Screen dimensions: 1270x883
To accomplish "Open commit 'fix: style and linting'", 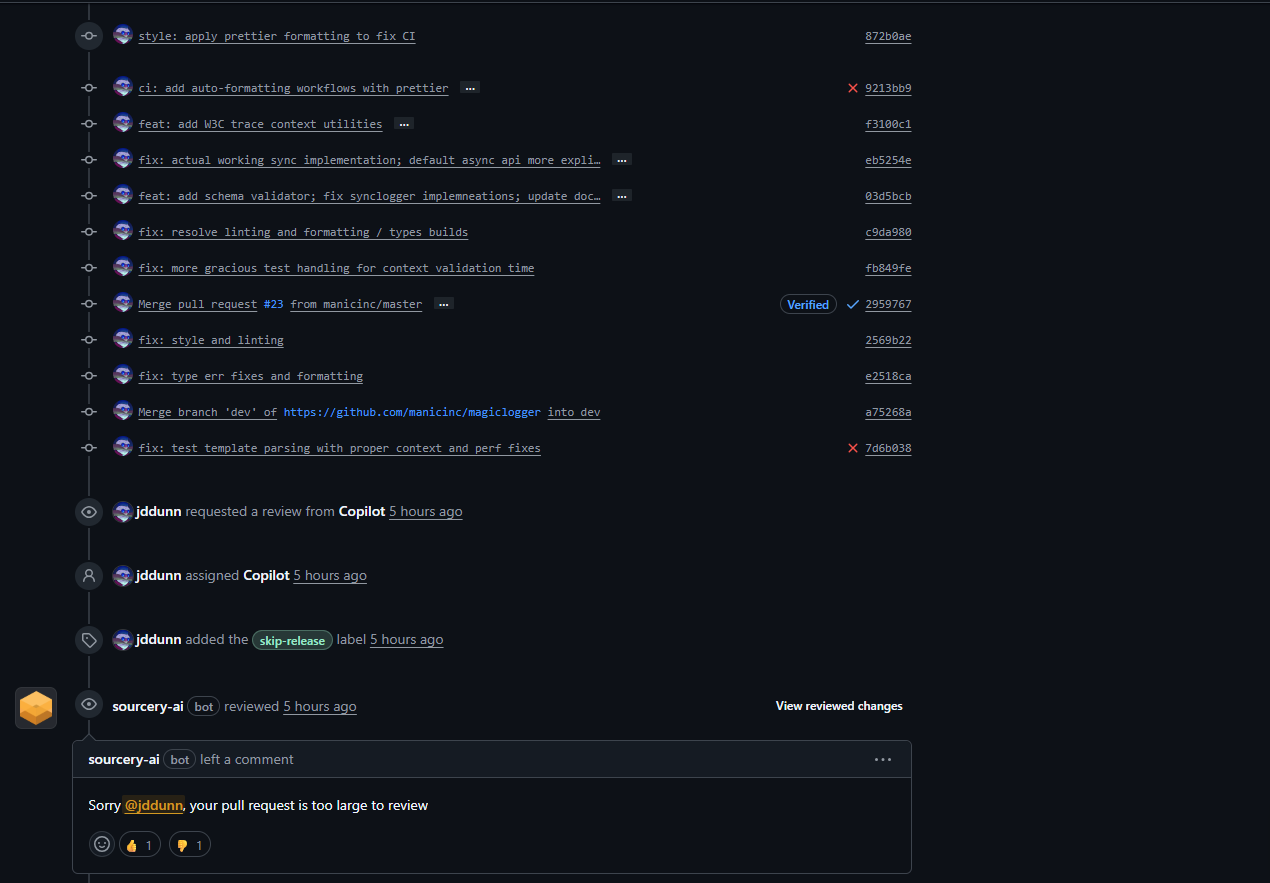I will pyautogui.click(x=211, y=340).
